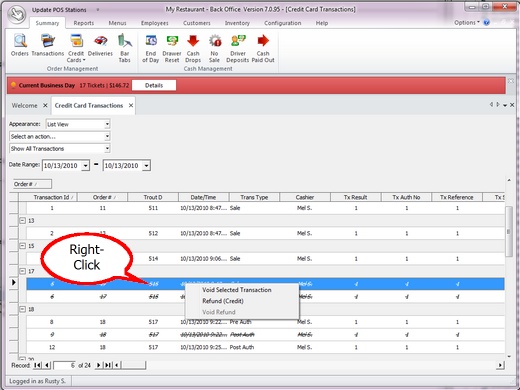Select the Cash Drops icon

pos(193,48)
